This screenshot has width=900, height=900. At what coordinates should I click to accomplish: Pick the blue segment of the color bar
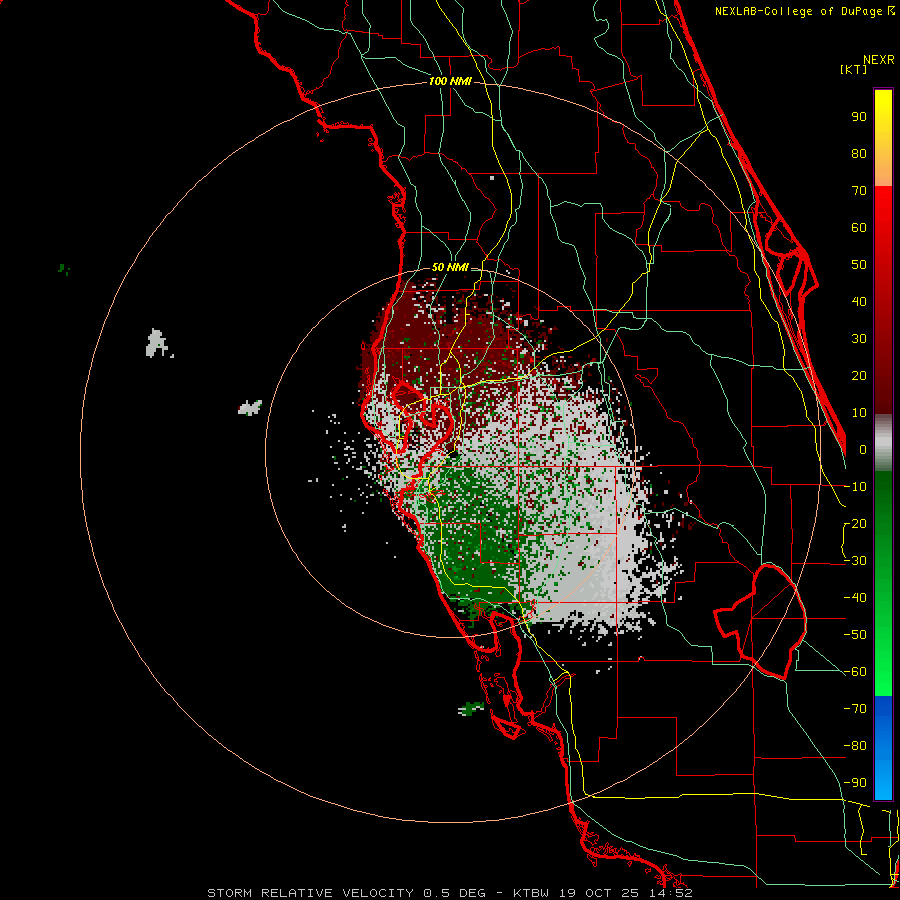tap(883, 747)
